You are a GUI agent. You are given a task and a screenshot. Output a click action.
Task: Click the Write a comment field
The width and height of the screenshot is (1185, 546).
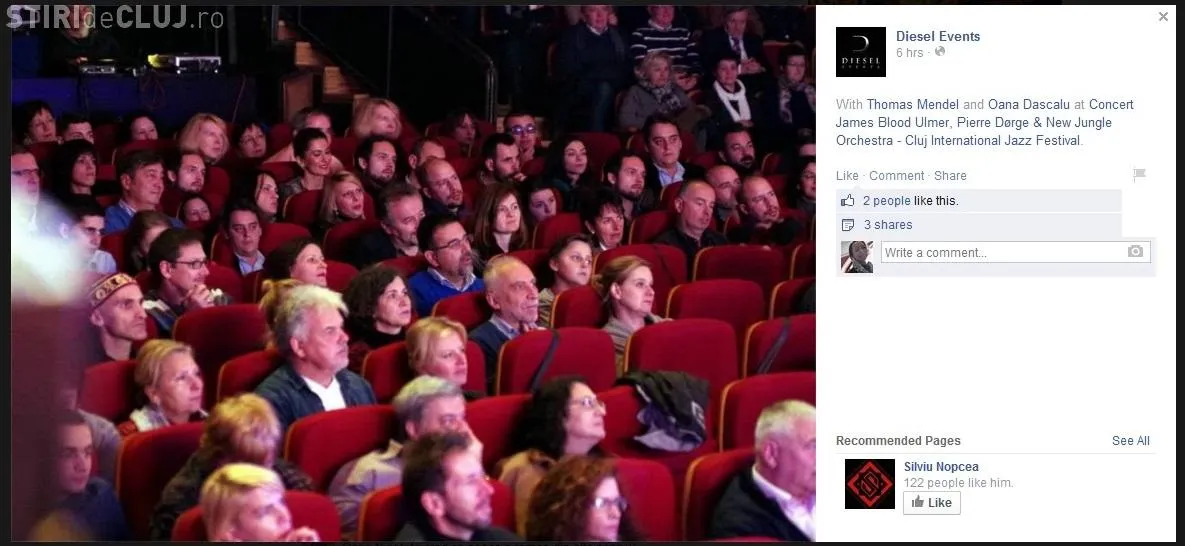coord(1016,253)
